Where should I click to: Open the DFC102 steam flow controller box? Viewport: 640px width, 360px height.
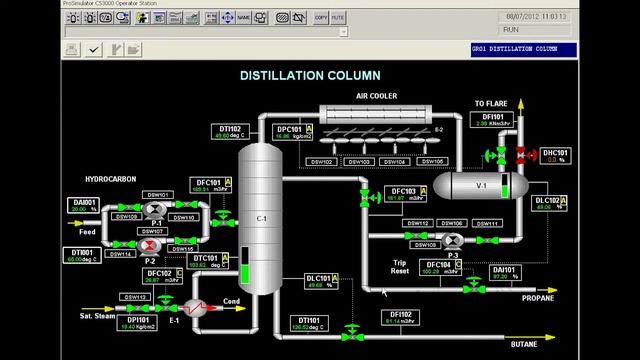point(162,276)
